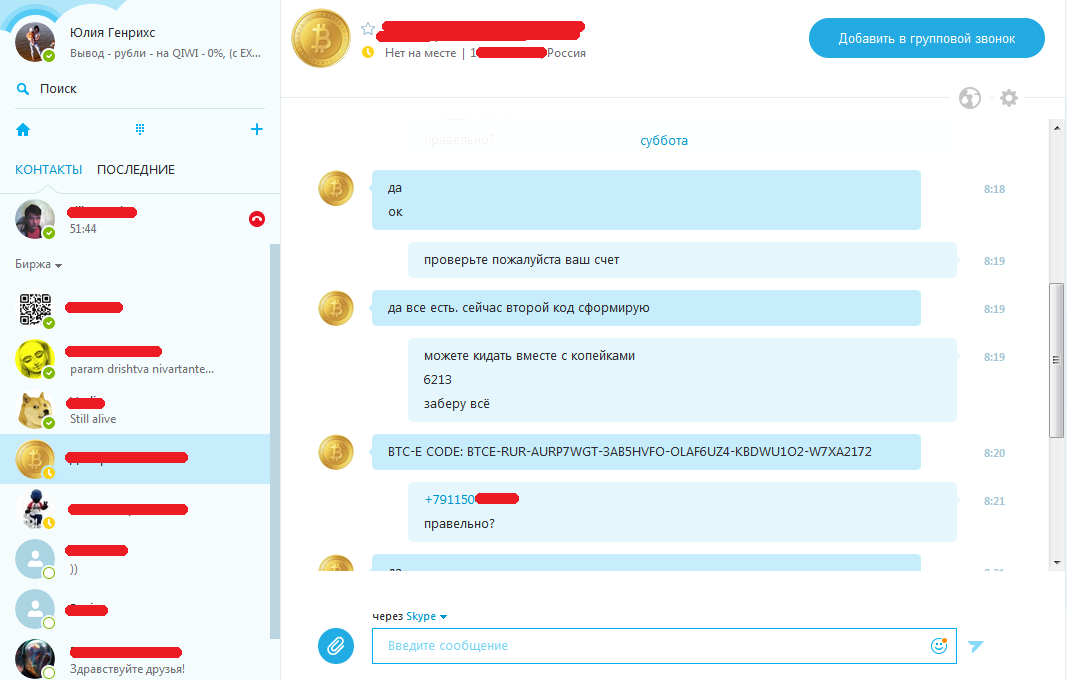Toggle the favorite star next to contact name

[368, 29]
